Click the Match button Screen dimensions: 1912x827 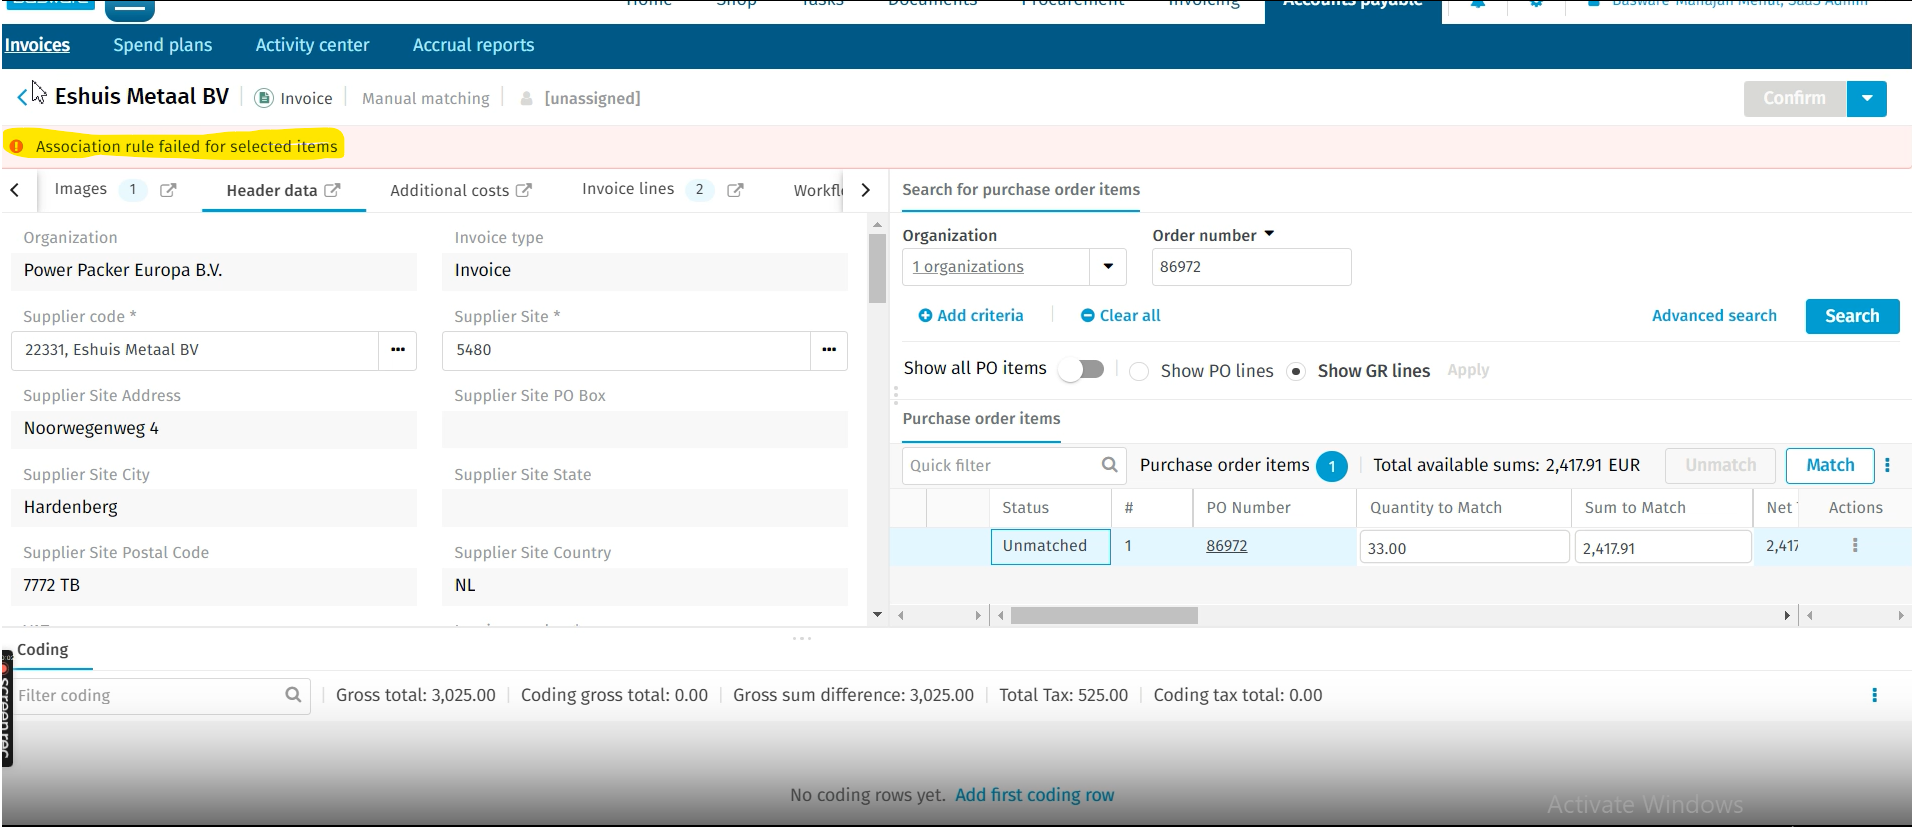[1829, 465]
